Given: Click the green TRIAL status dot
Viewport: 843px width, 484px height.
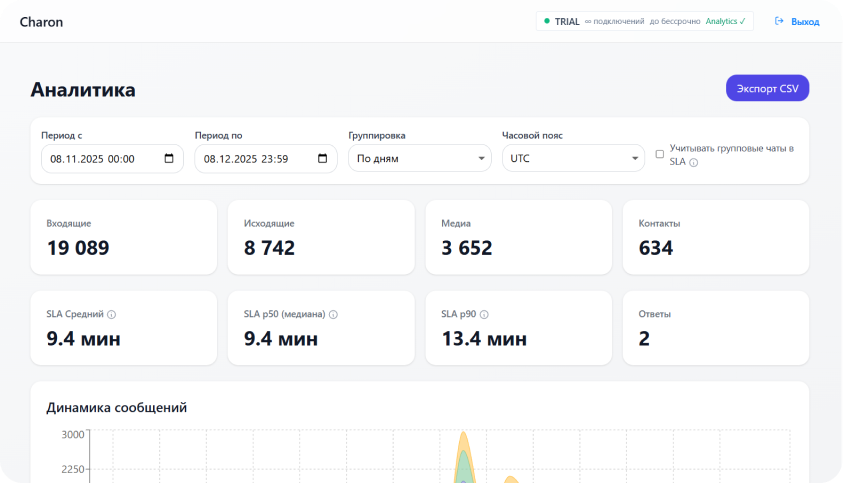Looking at the screenshot, I should [547, 21].
